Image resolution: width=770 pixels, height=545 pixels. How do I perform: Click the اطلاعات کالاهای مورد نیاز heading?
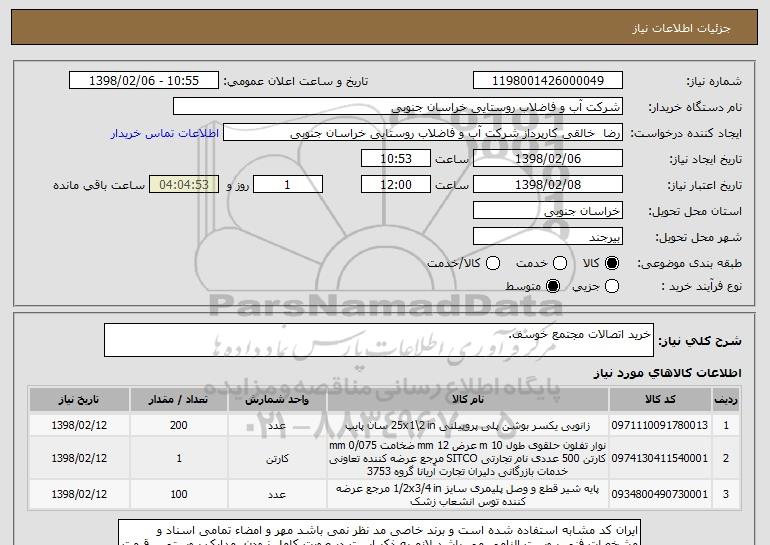click(667, 374)
